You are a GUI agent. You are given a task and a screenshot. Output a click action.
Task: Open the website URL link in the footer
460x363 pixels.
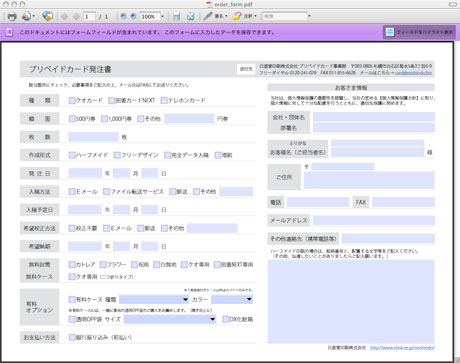coord(402,348)
